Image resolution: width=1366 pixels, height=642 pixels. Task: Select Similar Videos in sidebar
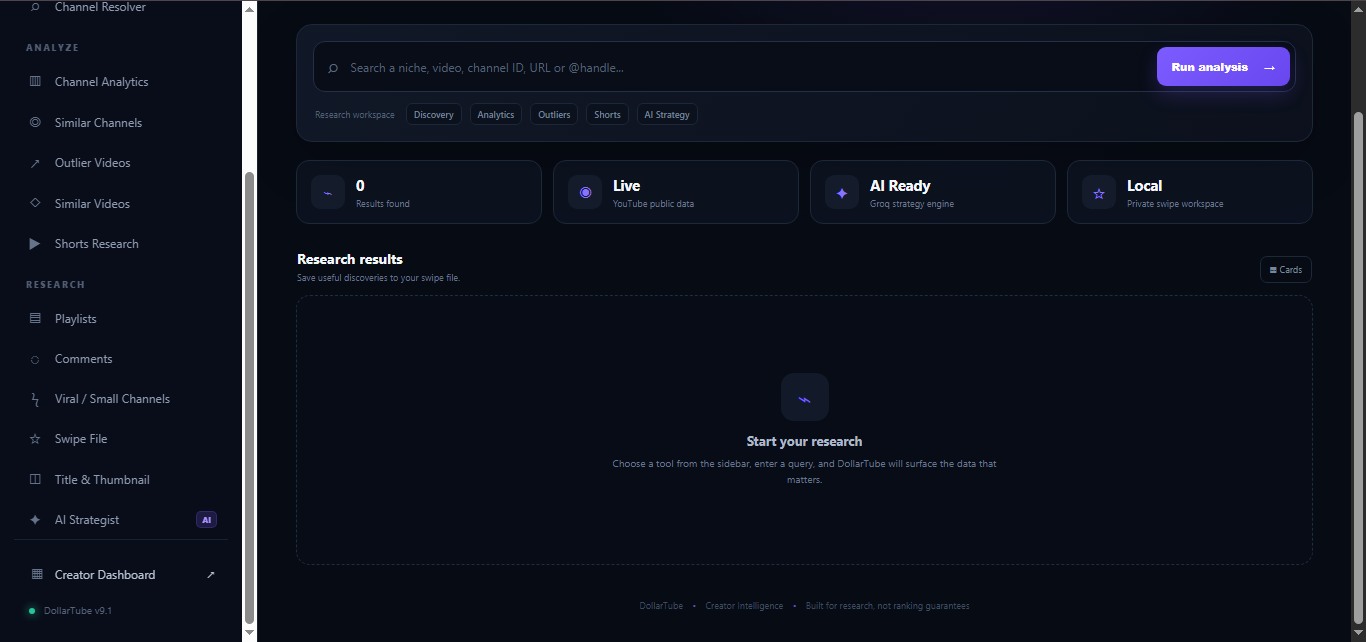[121, 203]
